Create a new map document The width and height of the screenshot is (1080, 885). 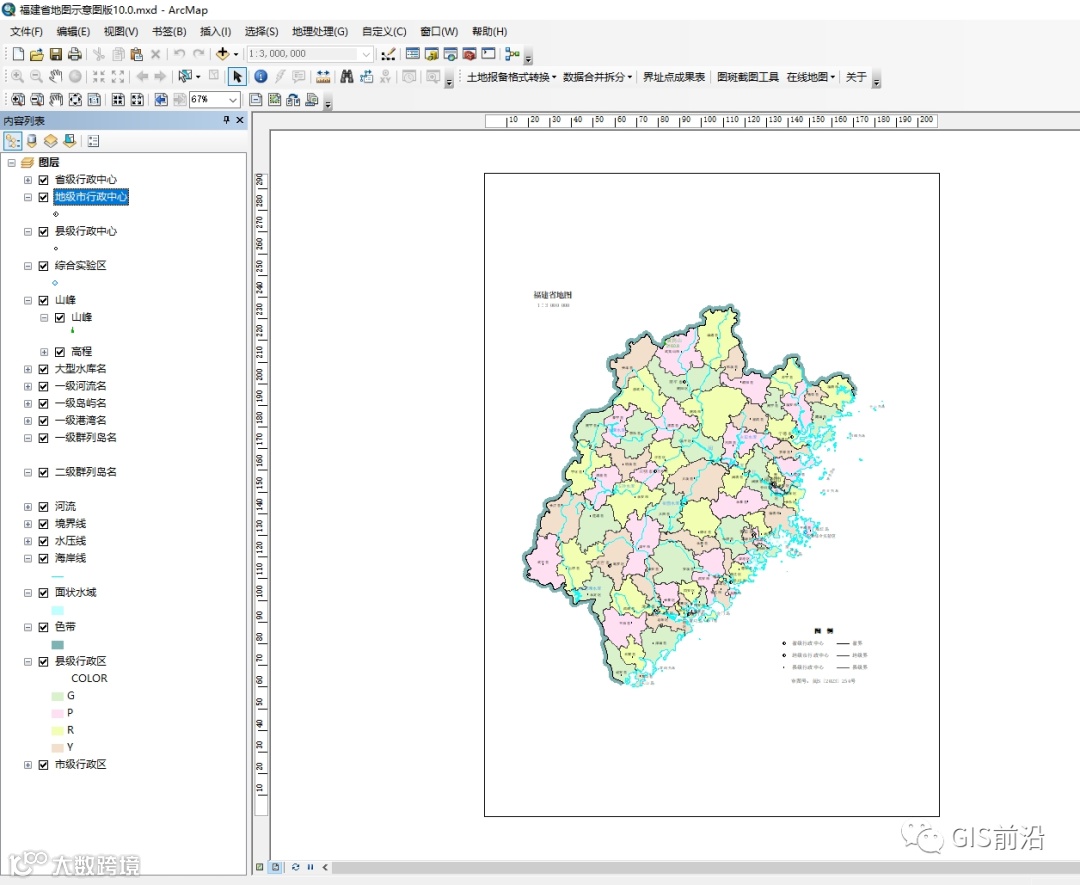tap(19, 54)
